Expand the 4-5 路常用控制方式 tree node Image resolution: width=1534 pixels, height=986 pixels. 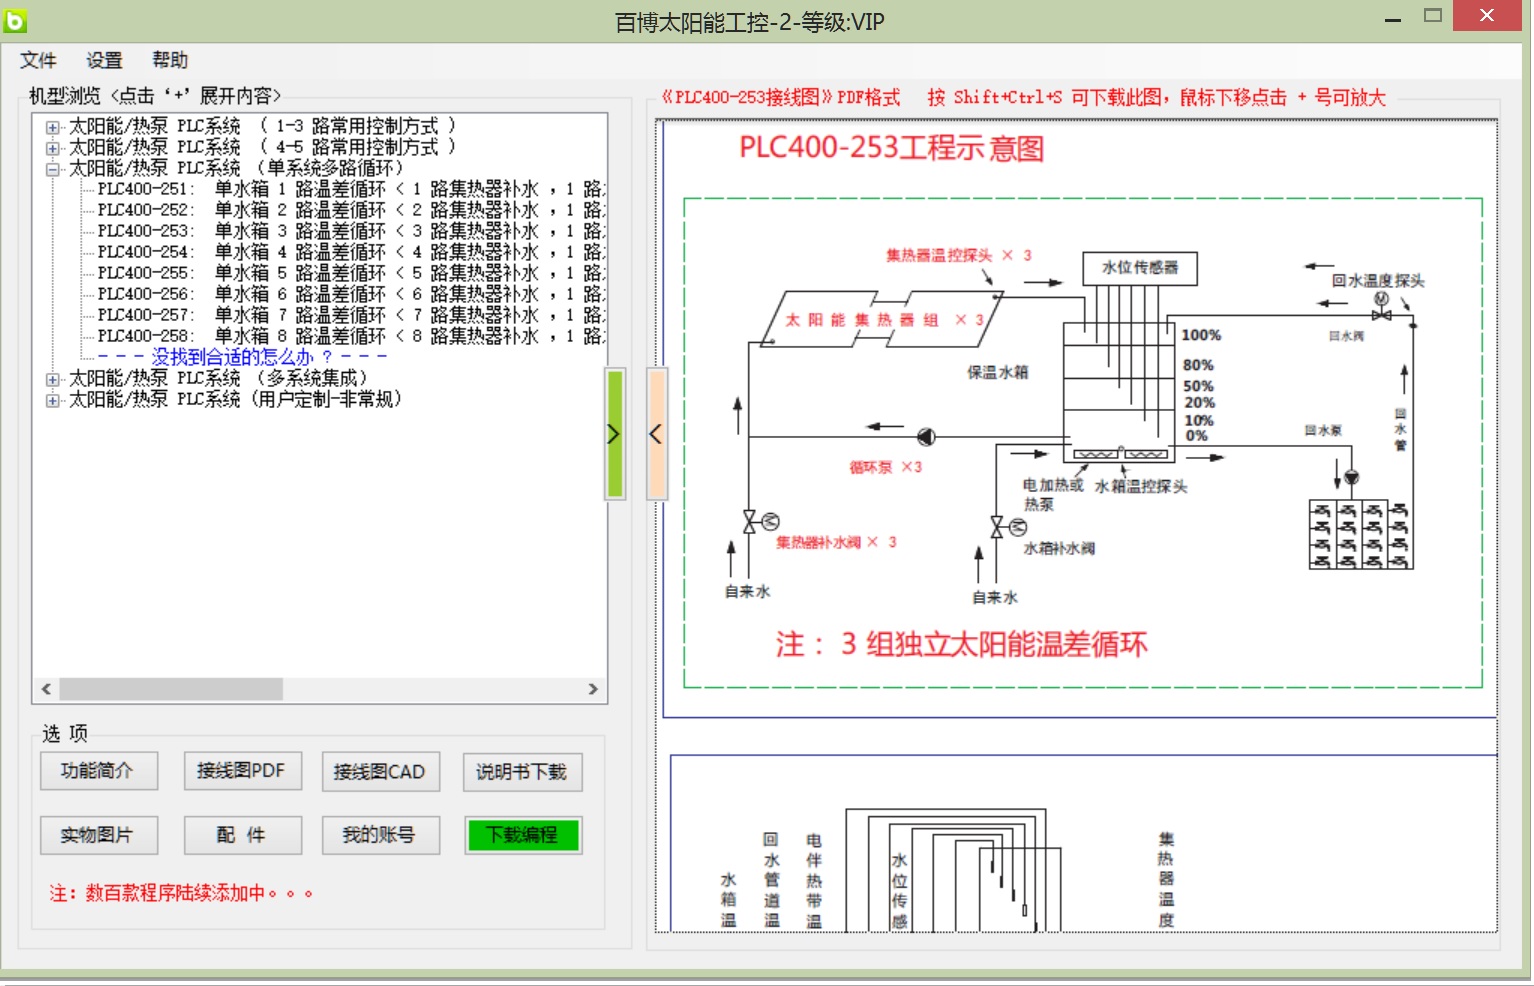point(52,148)
